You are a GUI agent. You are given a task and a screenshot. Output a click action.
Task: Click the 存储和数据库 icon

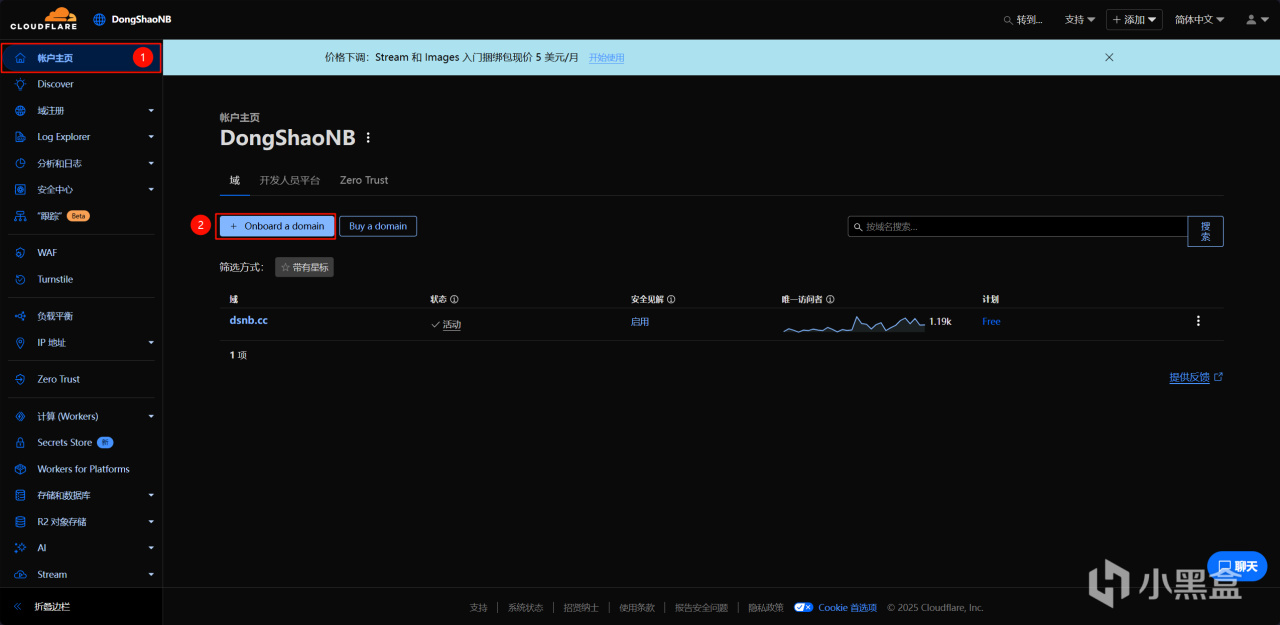pyautogui.click(x=20, y=495)
